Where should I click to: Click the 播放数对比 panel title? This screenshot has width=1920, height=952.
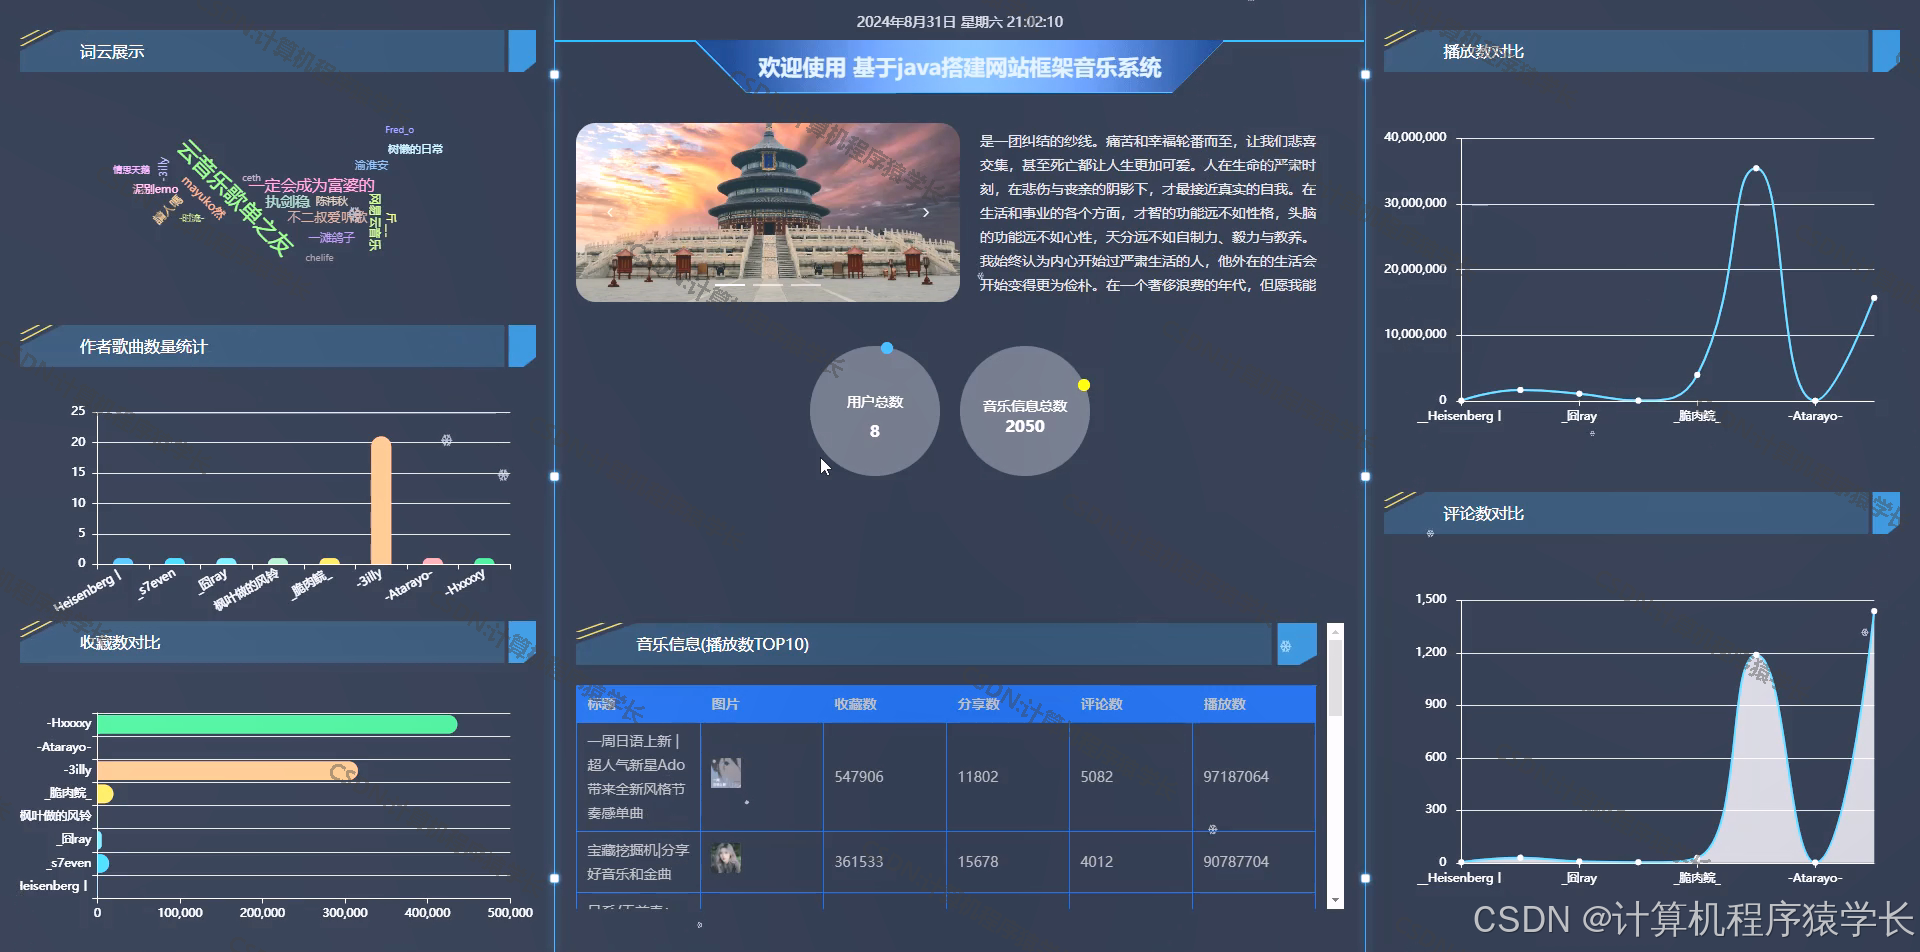pyautogui.click(x=1483, y=52)
